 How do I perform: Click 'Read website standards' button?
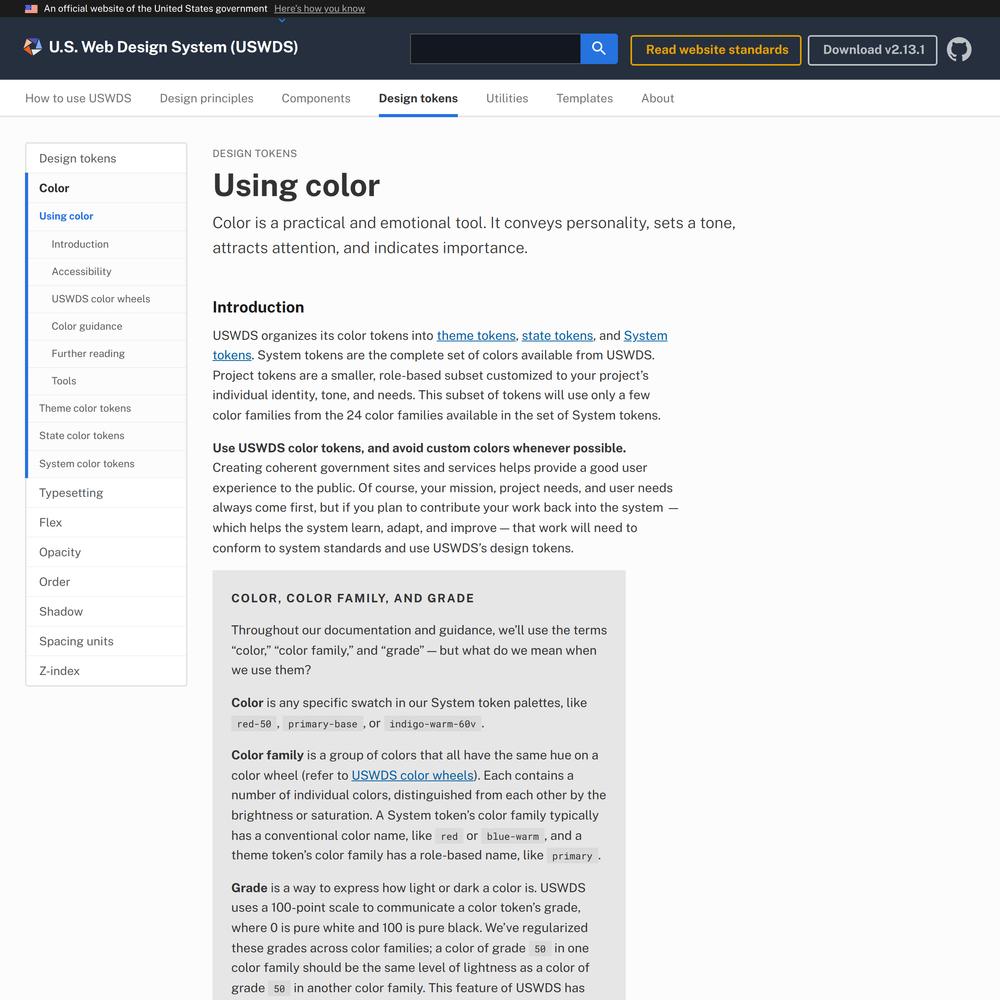pyautogui.click(x=716, y=50)
